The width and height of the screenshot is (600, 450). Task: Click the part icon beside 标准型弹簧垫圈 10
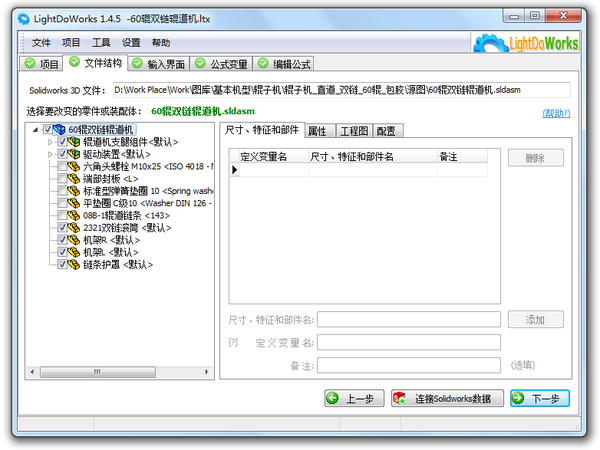coord(74,191)
